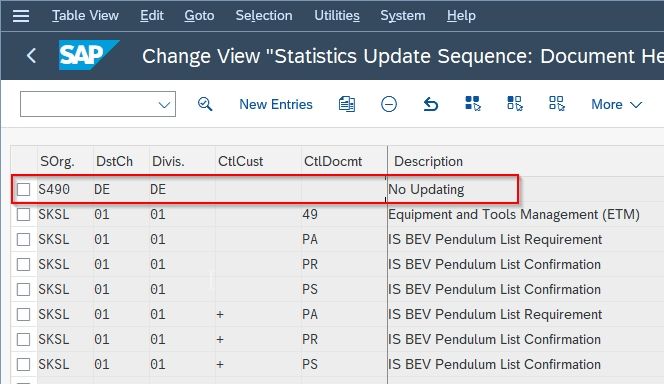
Task: Click the Undo Change arrow icon
Action: point(431,104)
